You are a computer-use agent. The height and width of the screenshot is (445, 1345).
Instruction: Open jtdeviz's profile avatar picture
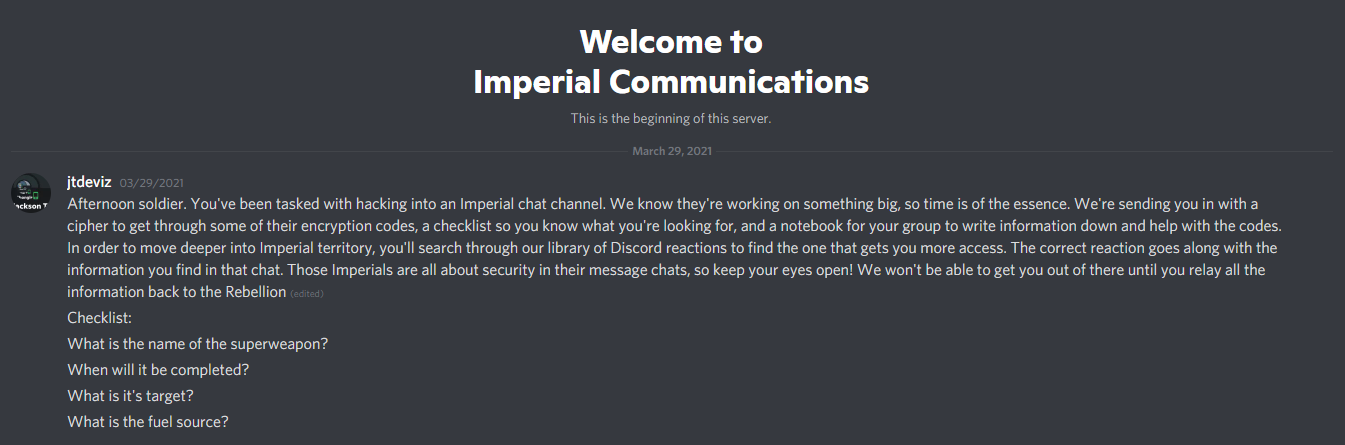click(x=31, y=192)
